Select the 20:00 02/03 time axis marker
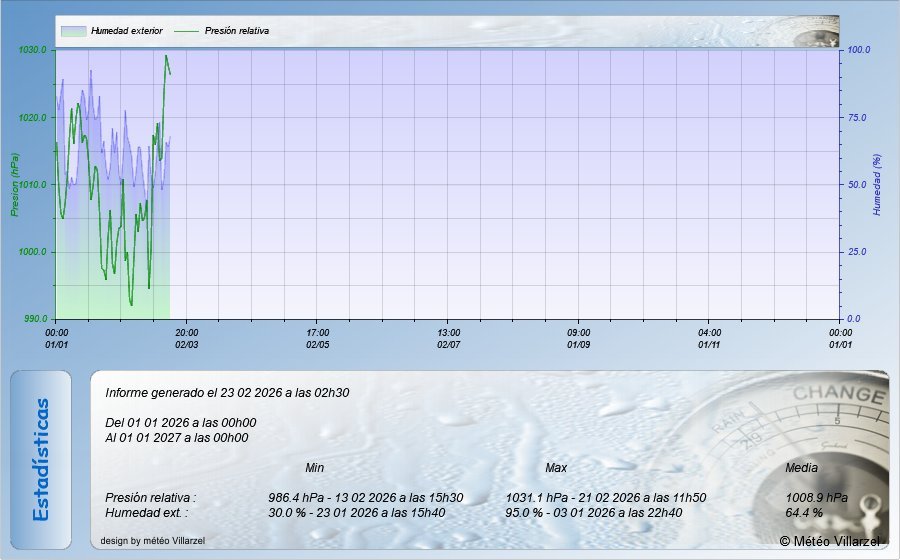Image resolution: width=900 pixels, height=560 pixels. tap(187, 338)
